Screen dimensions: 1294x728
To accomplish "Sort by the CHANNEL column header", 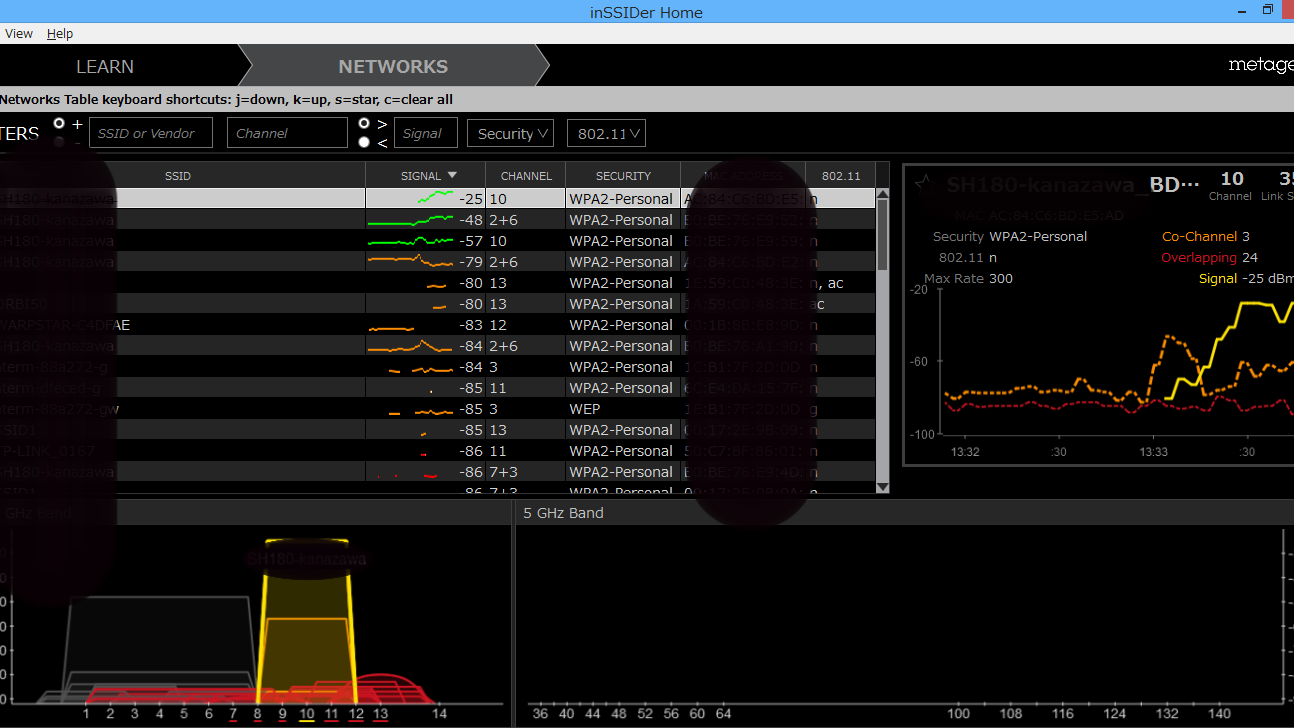I will pyautogui.click(x=526, y=175).
